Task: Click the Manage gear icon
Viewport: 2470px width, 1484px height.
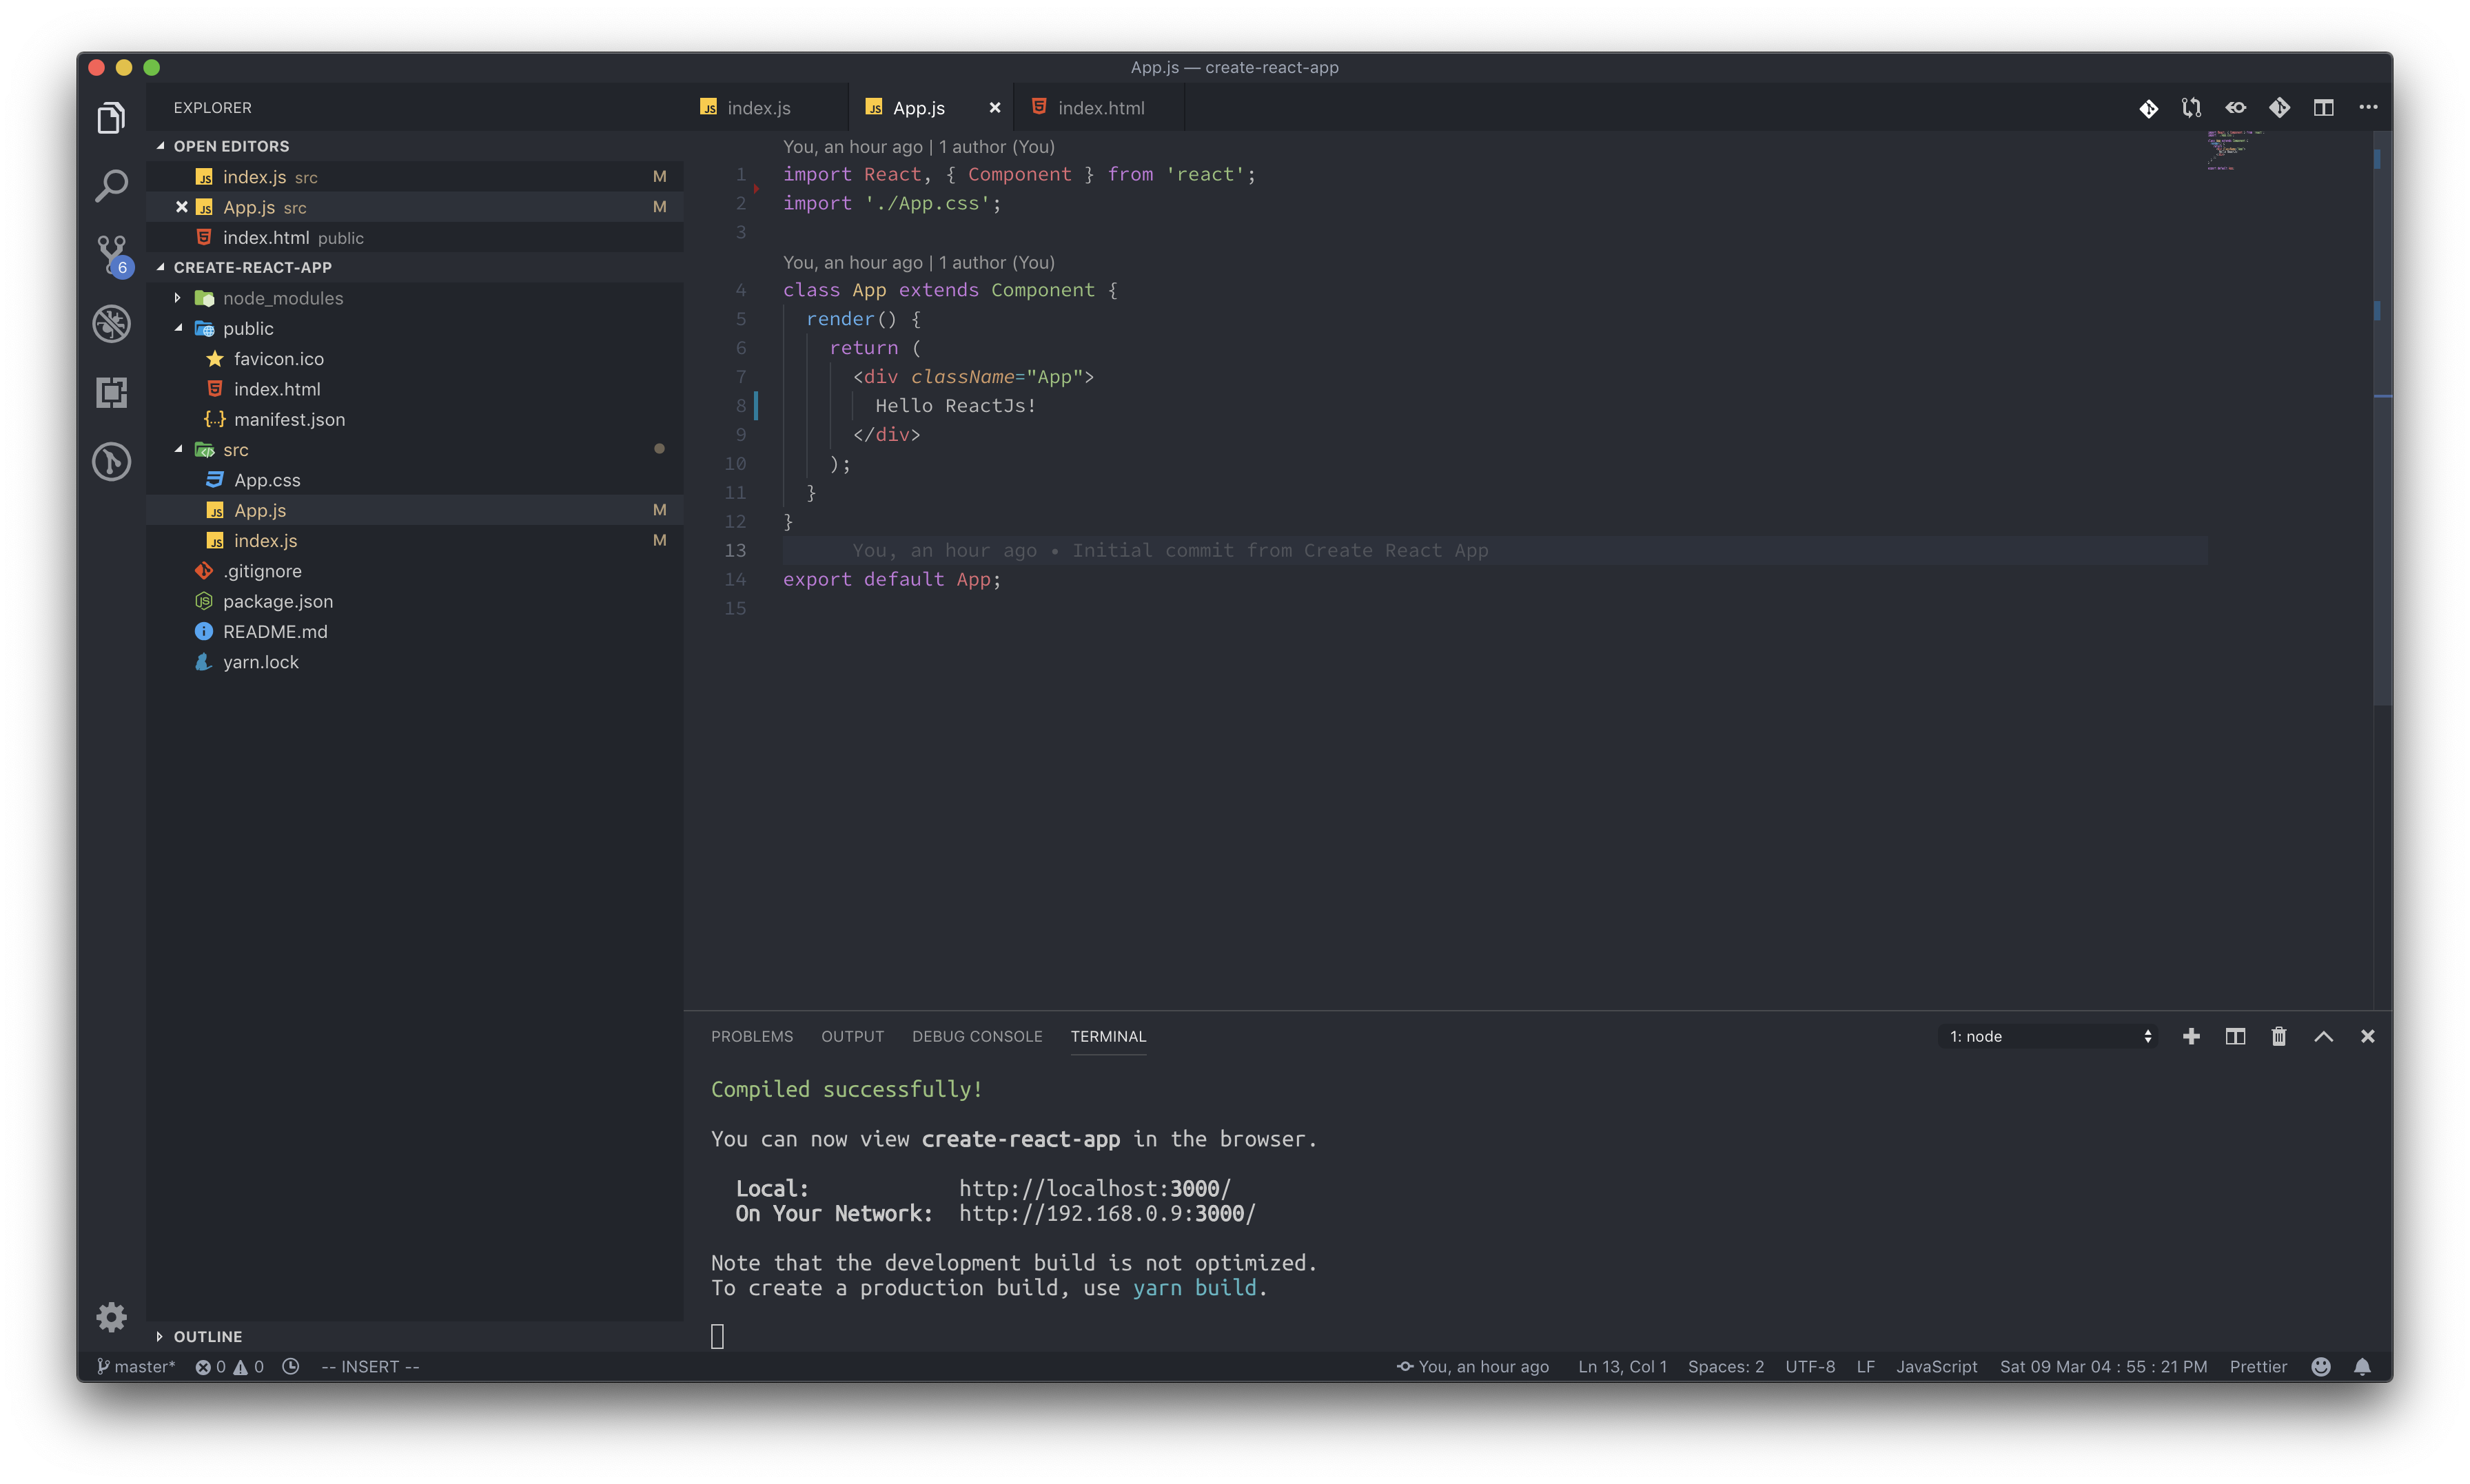Action: pos(111,1316)
